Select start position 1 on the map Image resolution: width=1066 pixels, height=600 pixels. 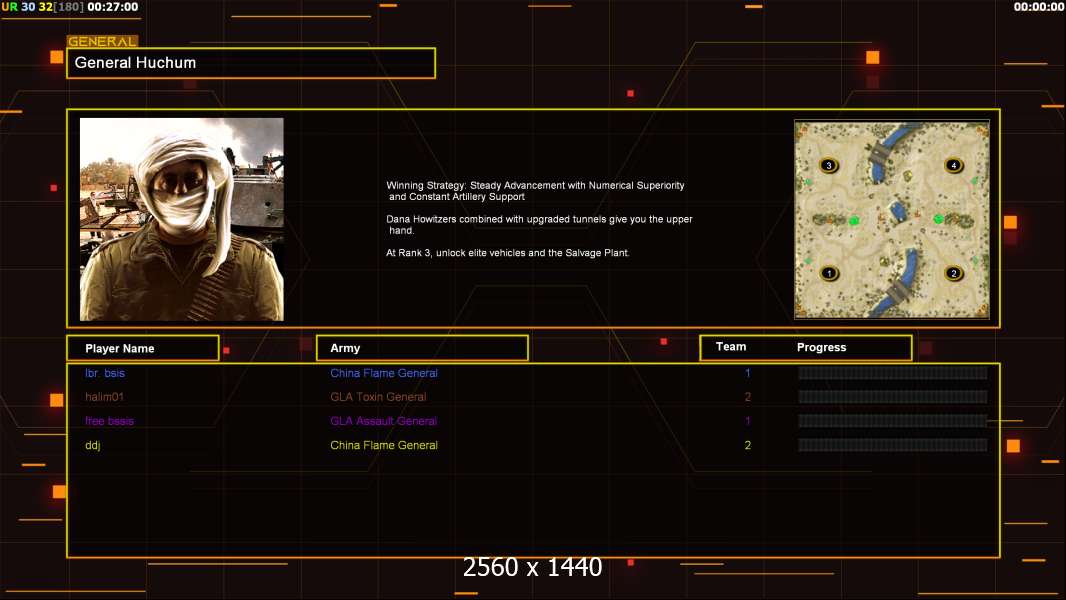pos(829,274)
